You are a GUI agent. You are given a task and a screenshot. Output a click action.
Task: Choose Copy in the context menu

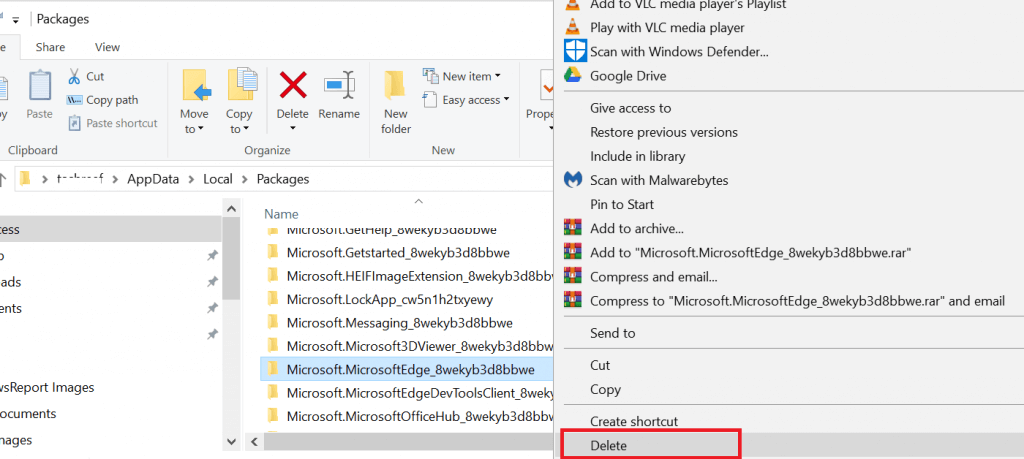(605, 389)
